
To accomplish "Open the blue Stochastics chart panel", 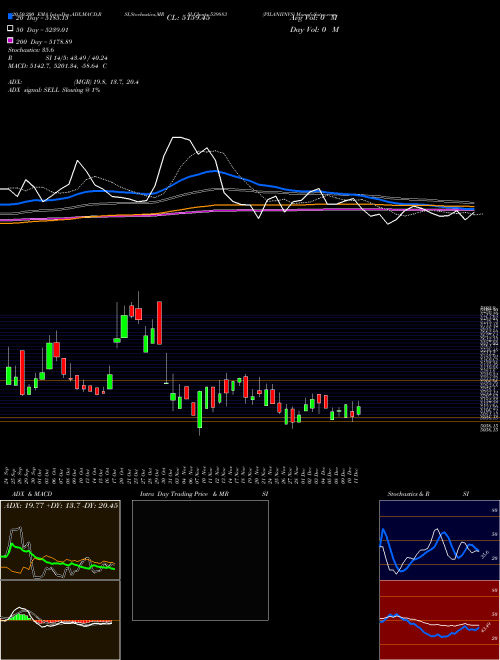I will tap(439, 540).
